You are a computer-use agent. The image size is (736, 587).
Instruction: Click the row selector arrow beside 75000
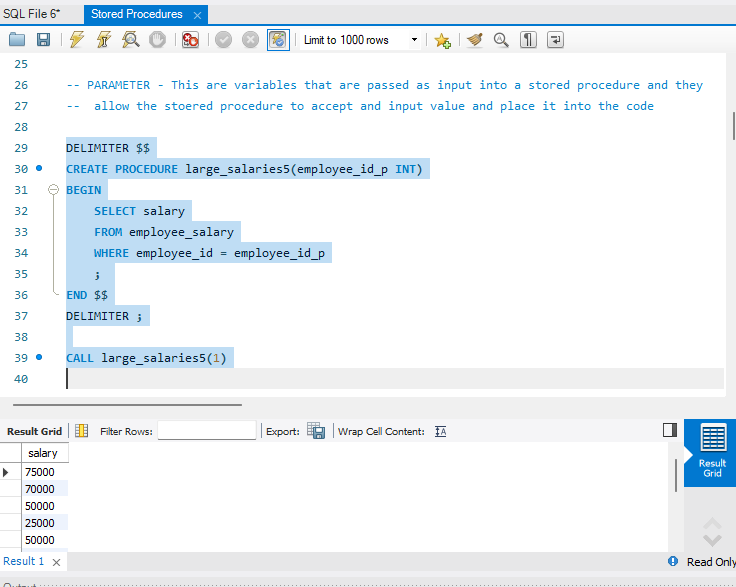6,472
